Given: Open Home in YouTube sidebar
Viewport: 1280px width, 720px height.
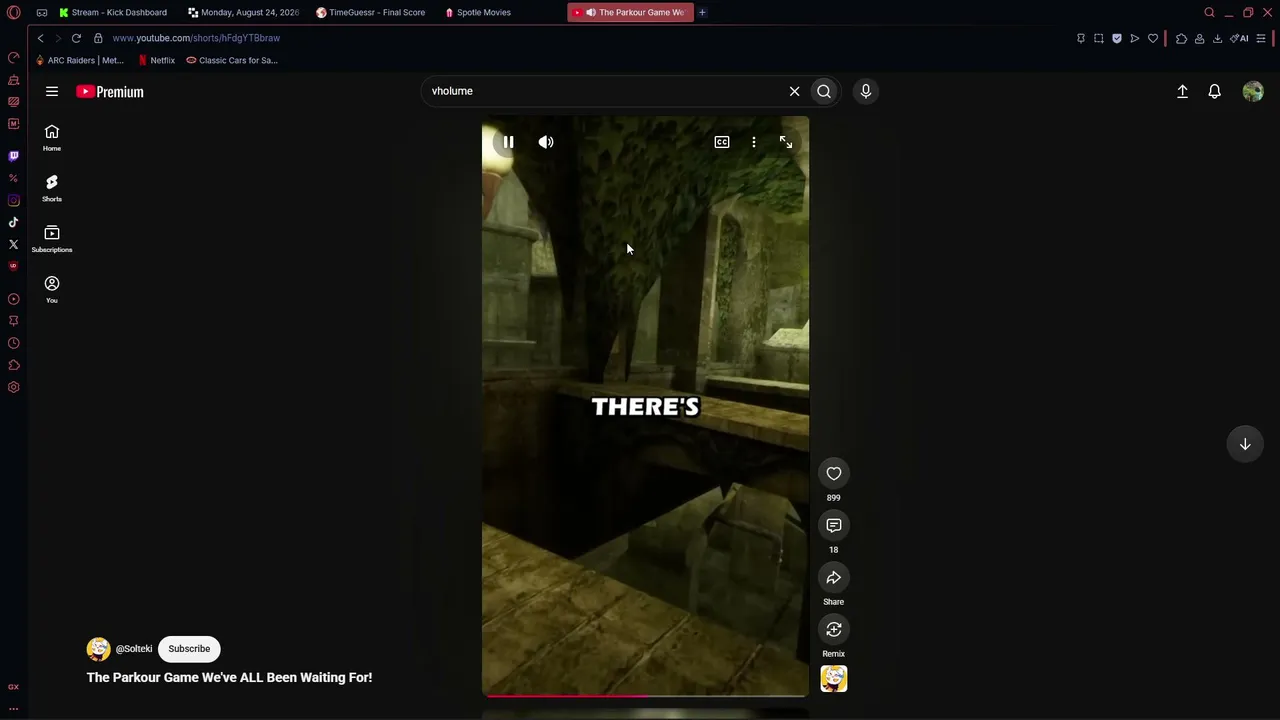Looking at the screenshot, I should (x=52, y=137).
